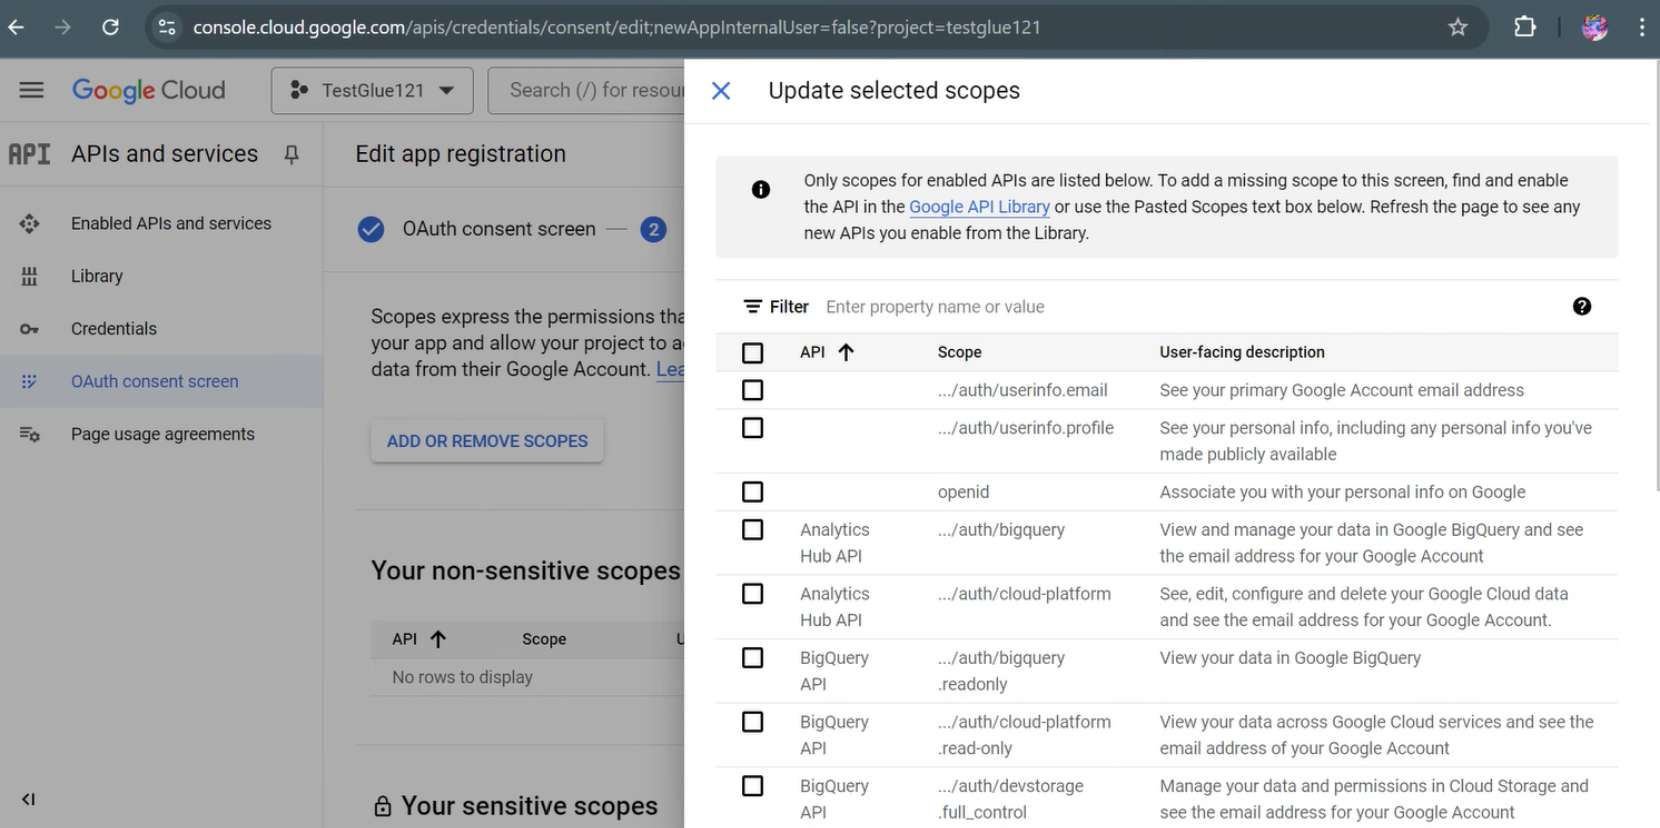The width and height of the screenshot is (1660, 828).
Task: Open the TestGlue121 project selector dropdown
Action: tap(372, 90)
